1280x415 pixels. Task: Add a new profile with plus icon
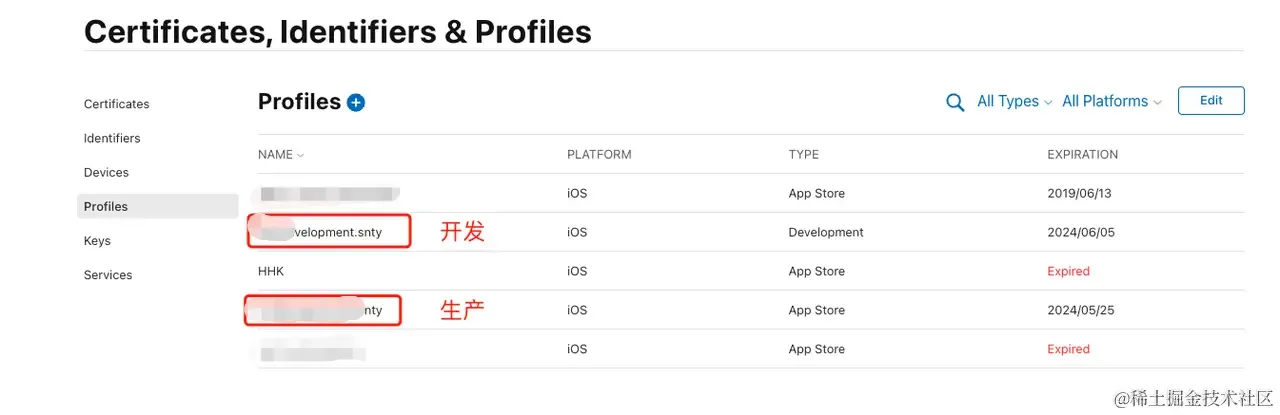pos(356,102)
